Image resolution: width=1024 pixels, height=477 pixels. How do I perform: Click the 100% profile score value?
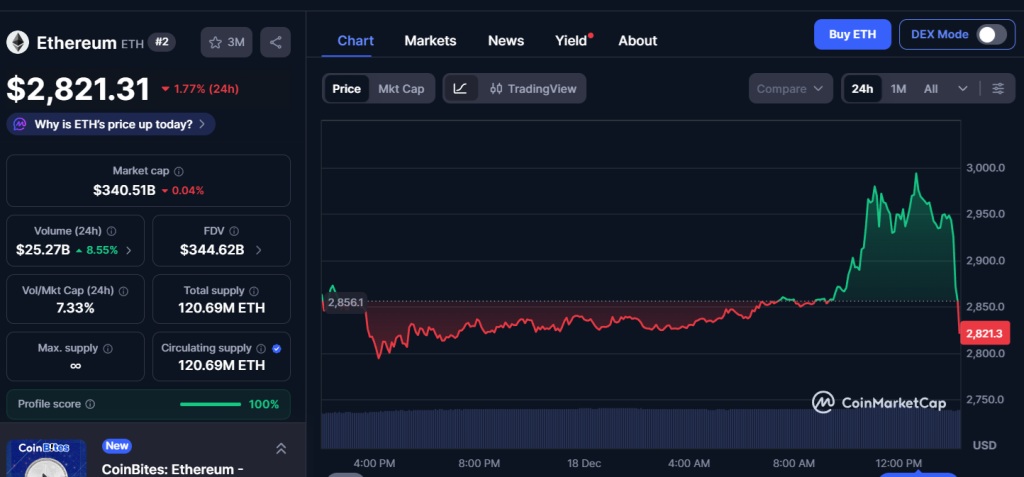[x=264, y=404]
